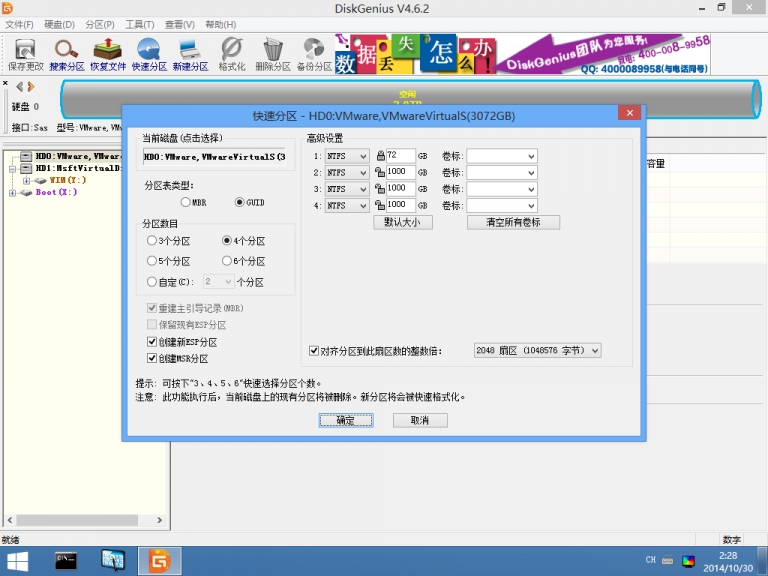Open the 文件(F) menu

19,24
